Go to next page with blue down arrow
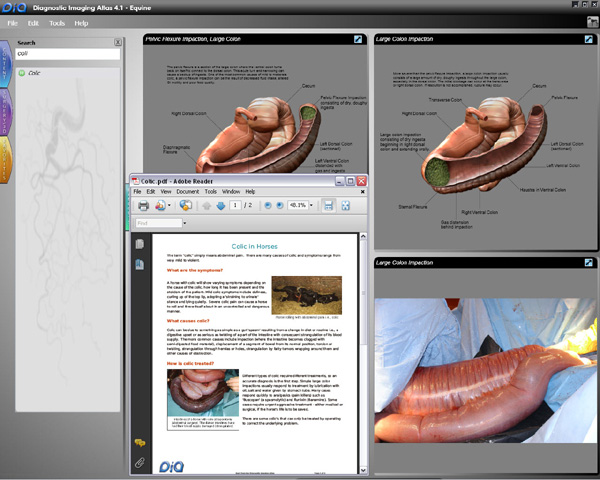The width and height of the screenshot is (600, 480). pyautogui.click(x=221, y=206)
